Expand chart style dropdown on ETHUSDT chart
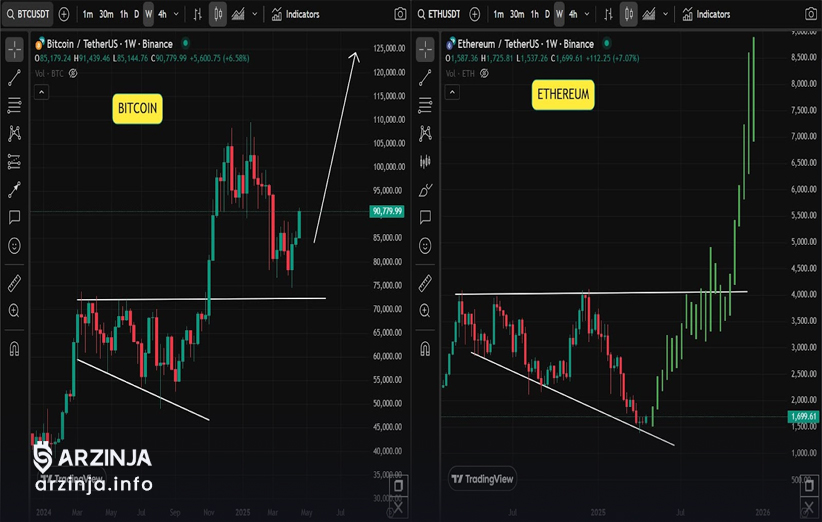The image size is (822, 522). click(665, 14)
